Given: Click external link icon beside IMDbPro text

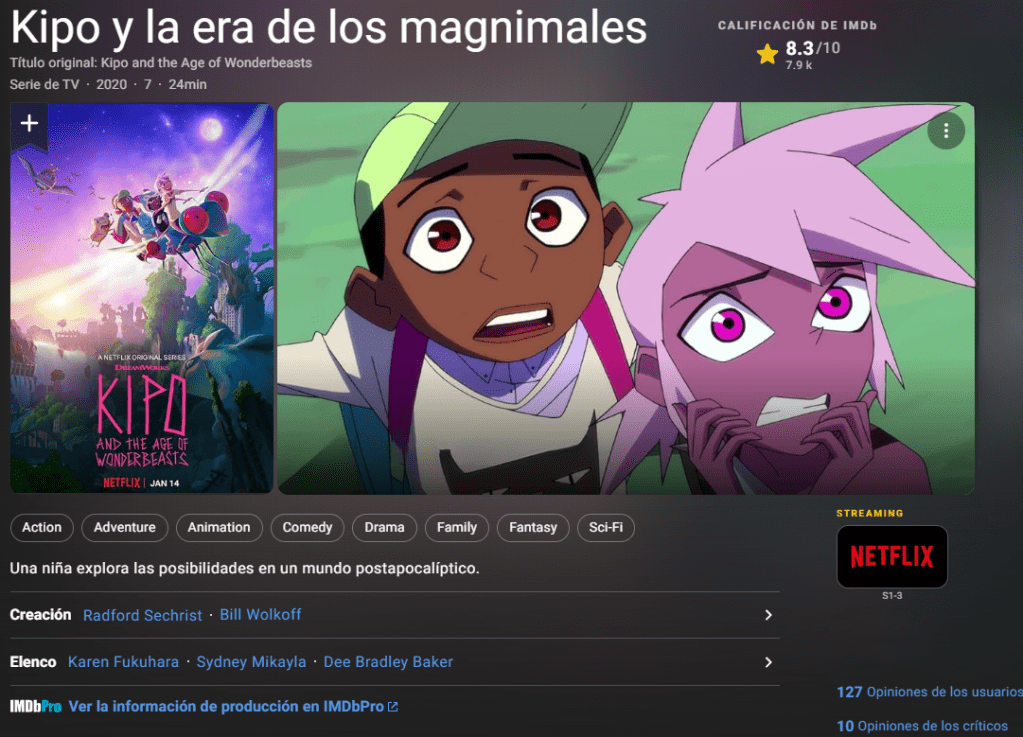Looking at the screenshot, I should [x=393, y=706].
